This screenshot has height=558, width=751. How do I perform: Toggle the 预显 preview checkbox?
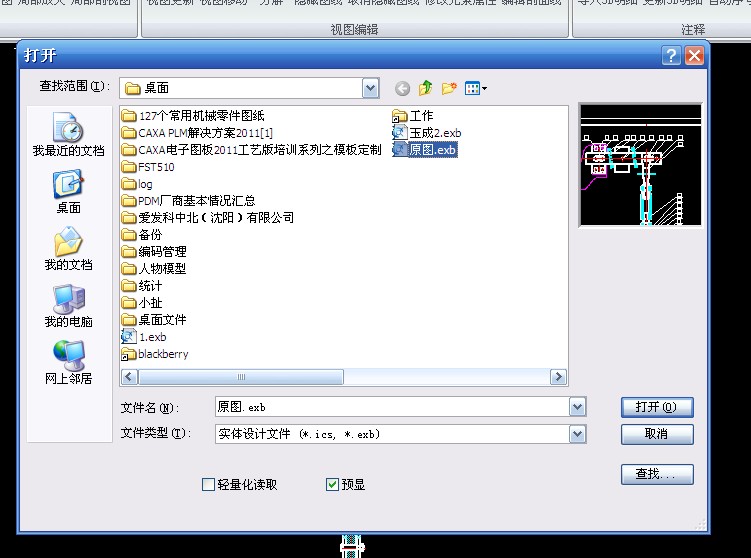(332, 485)
